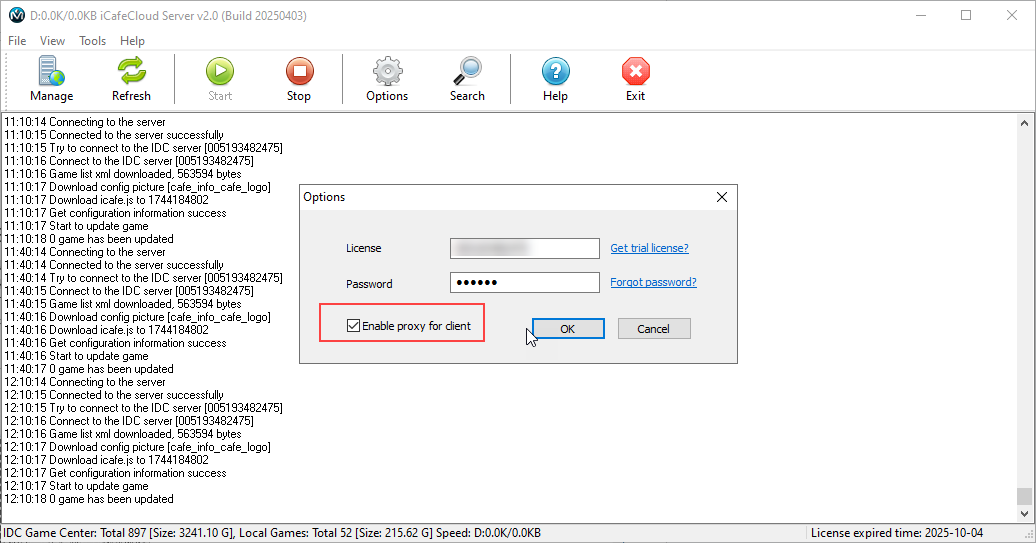Click the red Exit icon
This screenshot has width=1036, height=543.
click(x=636, y=72)
